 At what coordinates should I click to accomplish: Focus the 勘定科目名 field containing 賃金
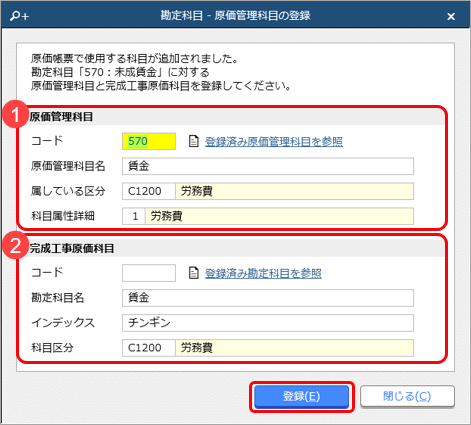(x=268, y=298)
